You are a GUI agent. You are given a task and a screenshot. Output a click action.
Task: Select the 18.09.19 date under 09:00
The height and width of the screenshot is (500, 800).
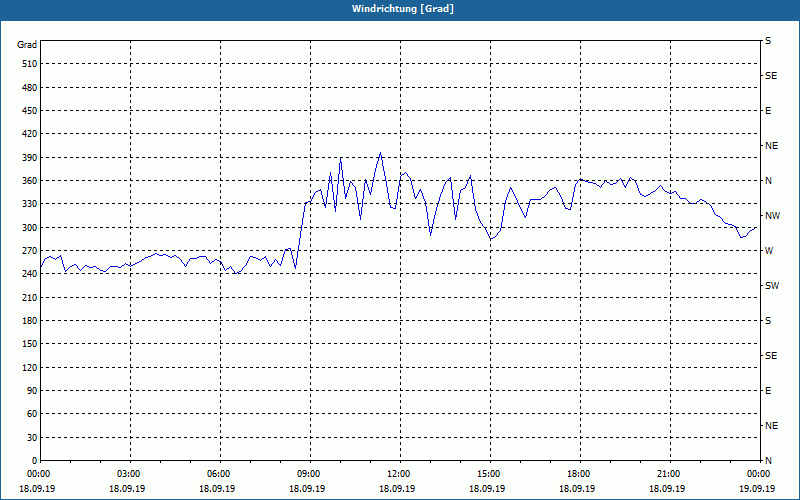(x=307, y=489)
